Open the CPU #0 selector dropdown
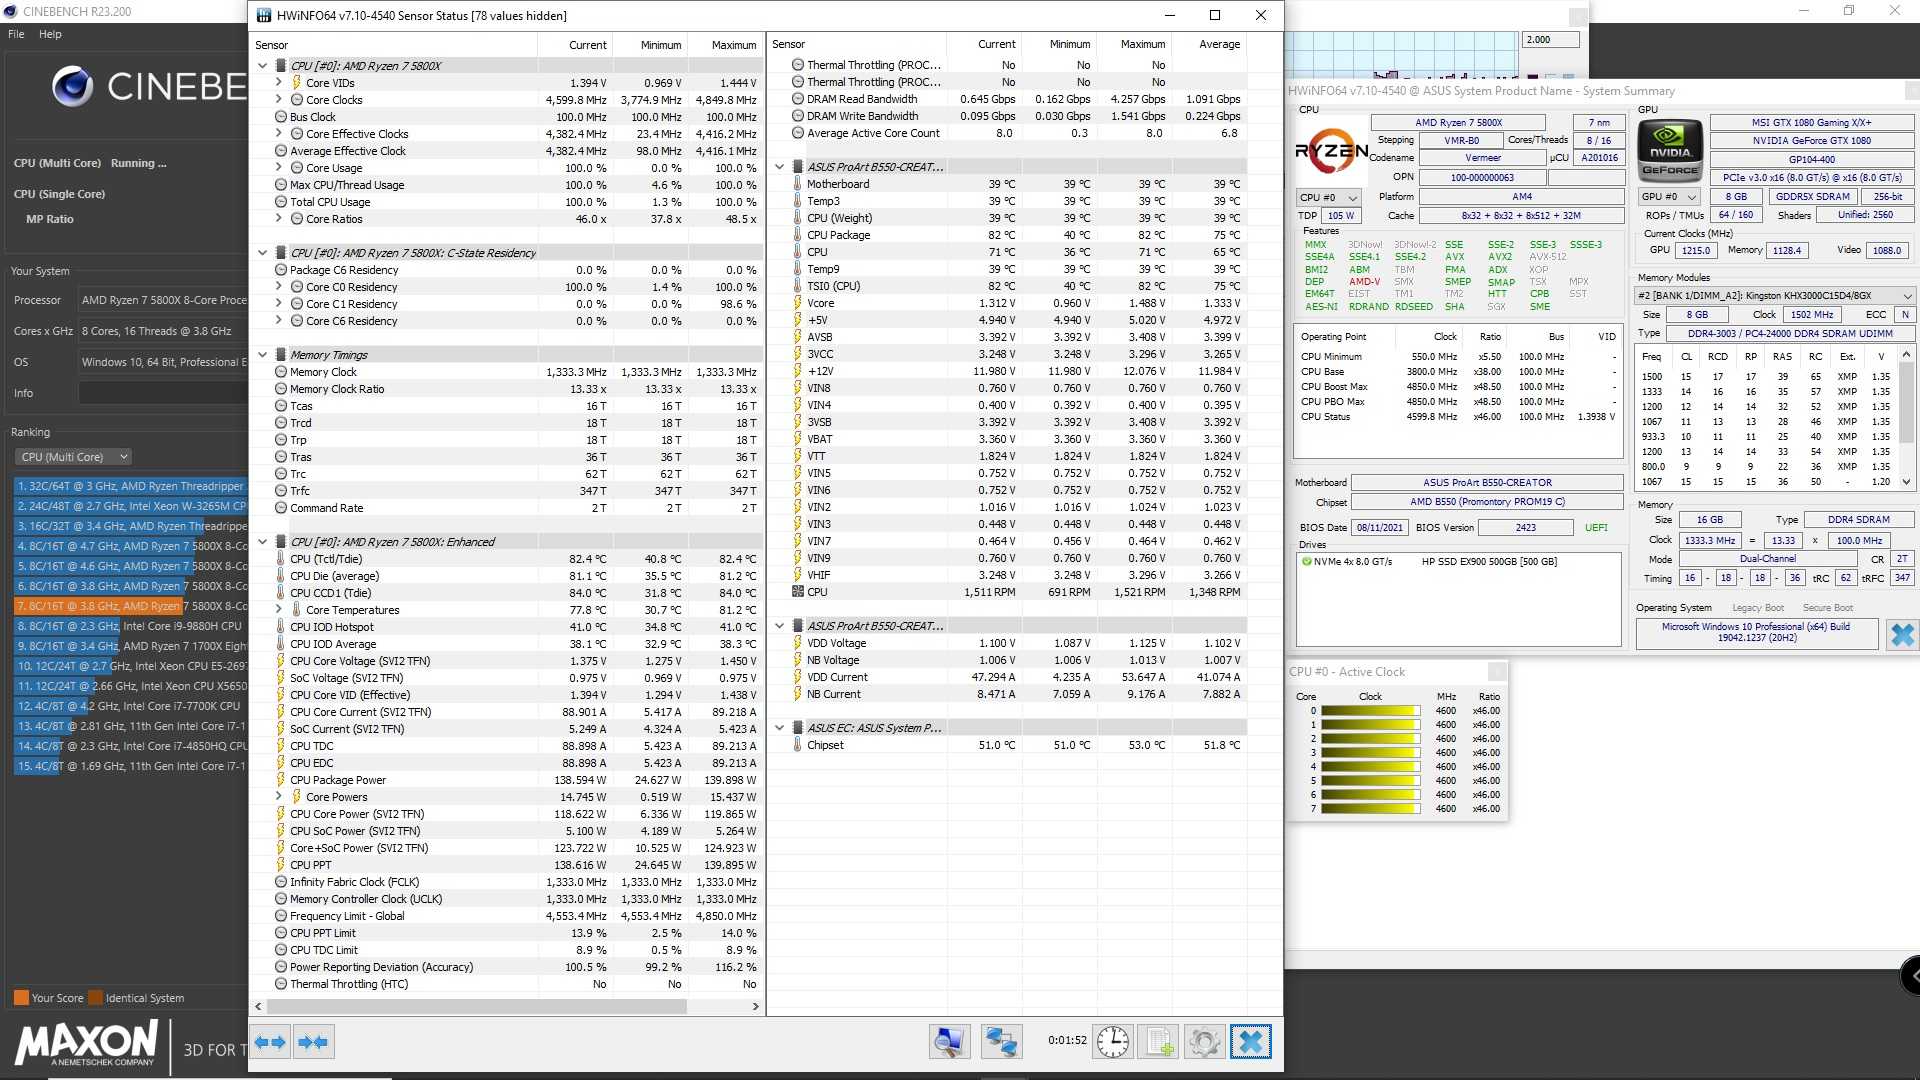This screenshot has height=1080, width=1920. pyautogui.click(x=1329, y=198)
